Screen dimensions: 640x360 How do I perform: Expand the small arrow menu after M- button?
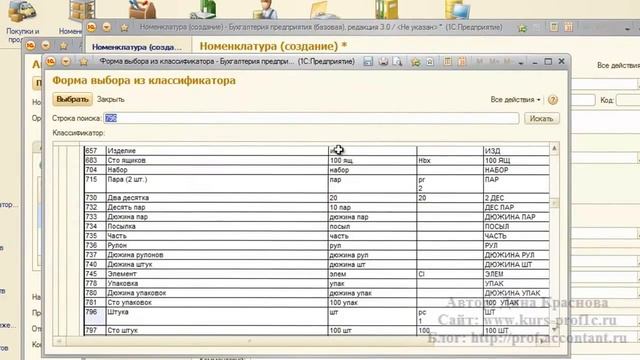point(521,63)
